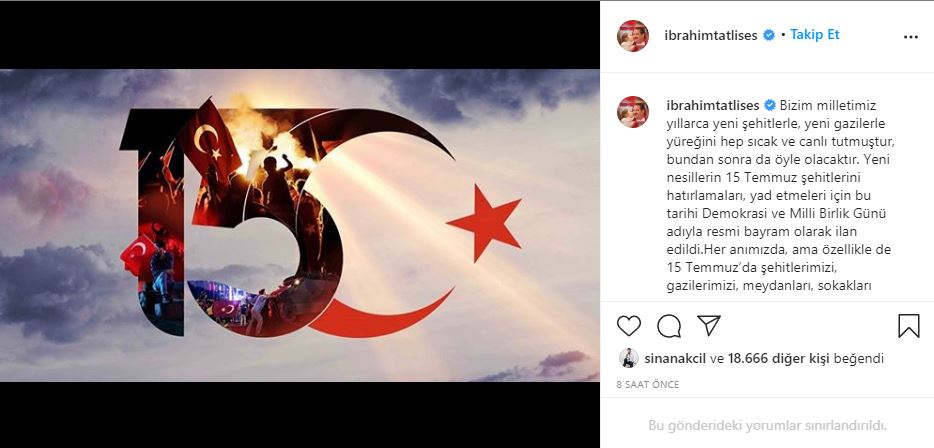Screen dimensions: 934x448
Task: Save the post with bookmark icon
Action: (908, 326)
